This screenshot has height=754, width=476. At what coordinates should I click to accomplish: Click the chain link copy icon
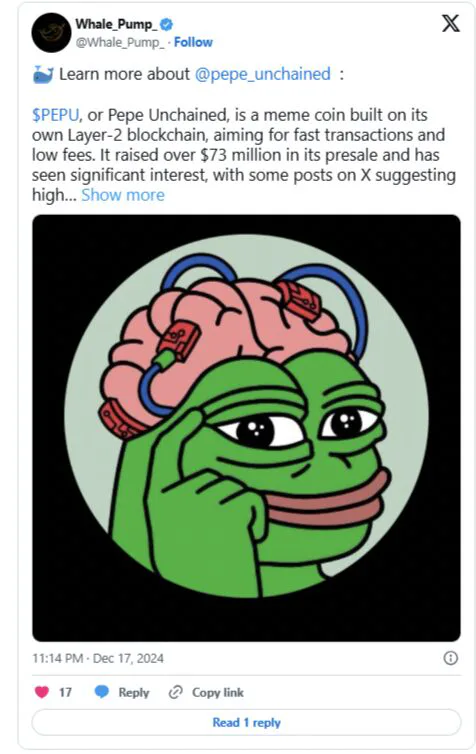[x=175, y=692]
